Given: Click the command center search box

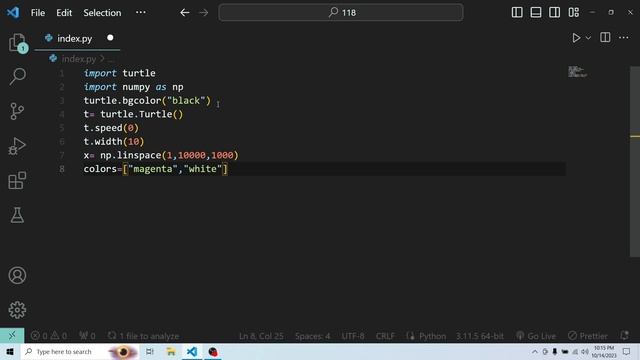Looking at the screenshot, I should click(x=341, y=13).
